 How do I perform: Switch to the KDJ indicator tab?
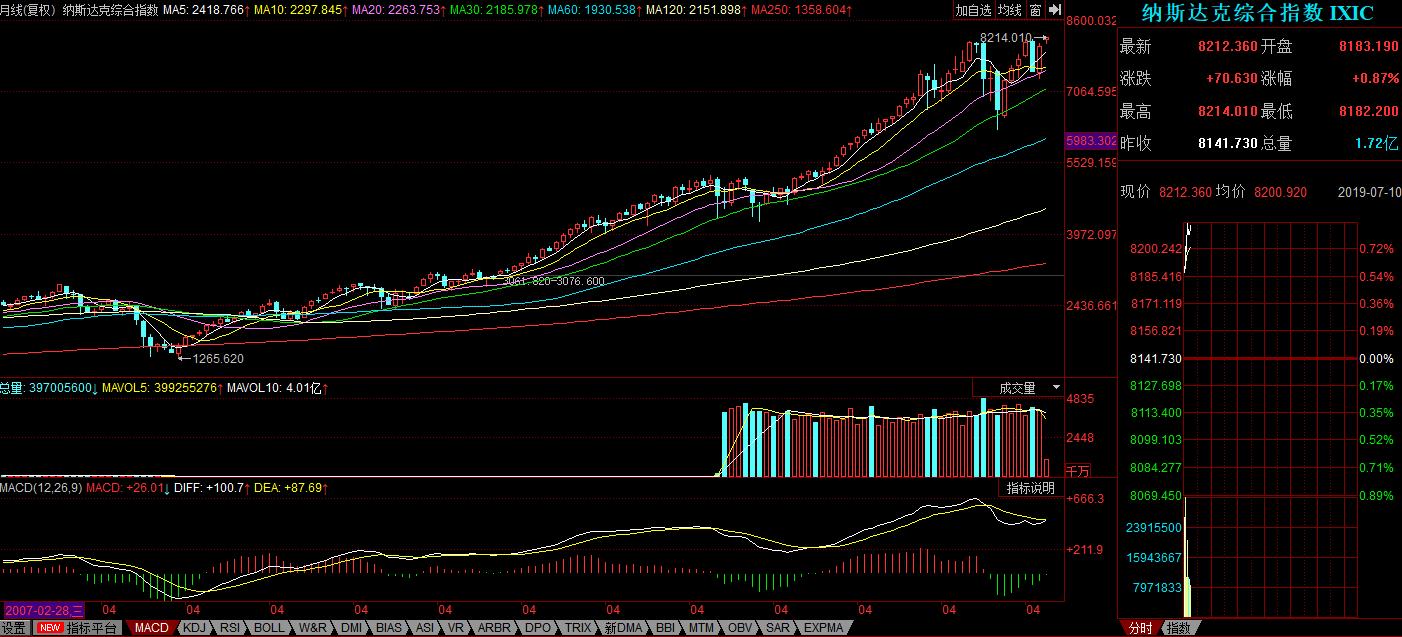195,628
